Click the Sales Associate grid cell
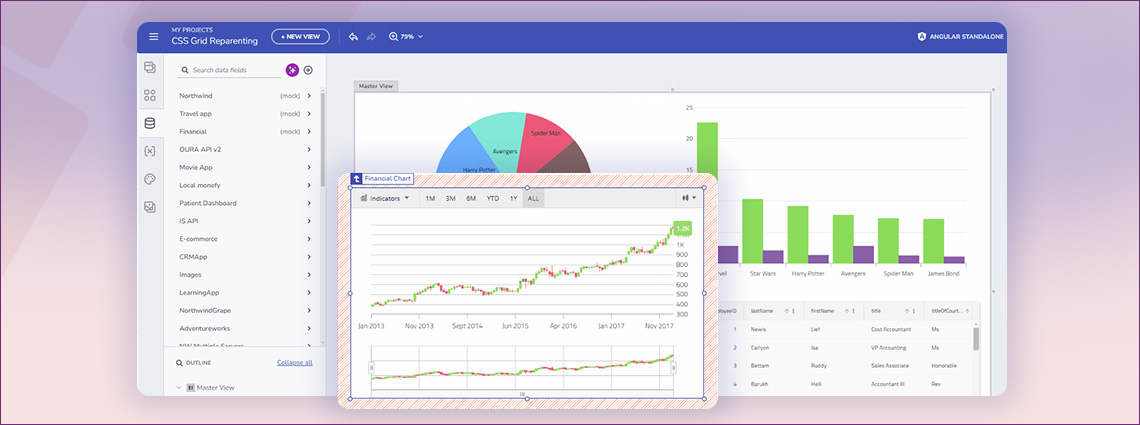Viewport: 1140px width, 425px height. 895,365
